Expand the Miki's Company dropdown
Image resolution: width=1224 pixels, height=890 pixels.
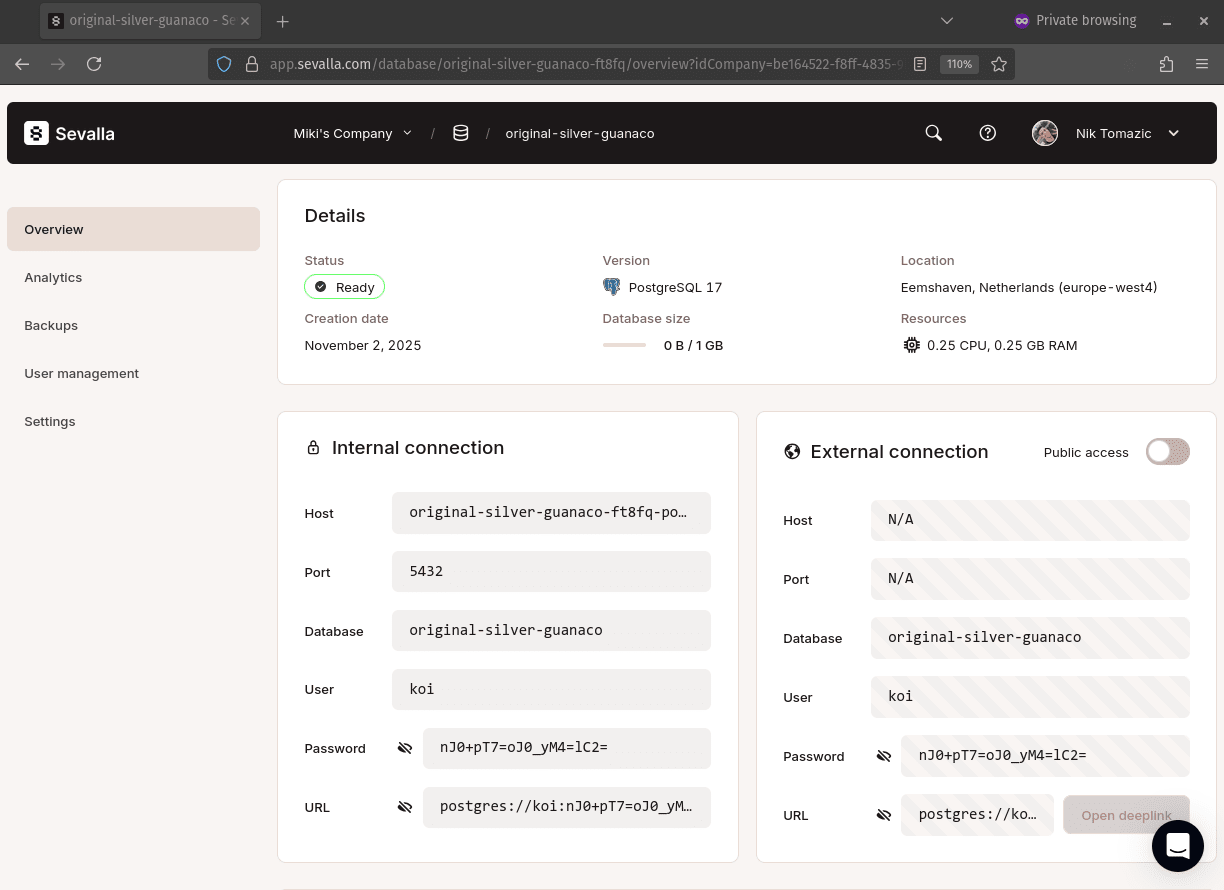[x=352, y=132]
